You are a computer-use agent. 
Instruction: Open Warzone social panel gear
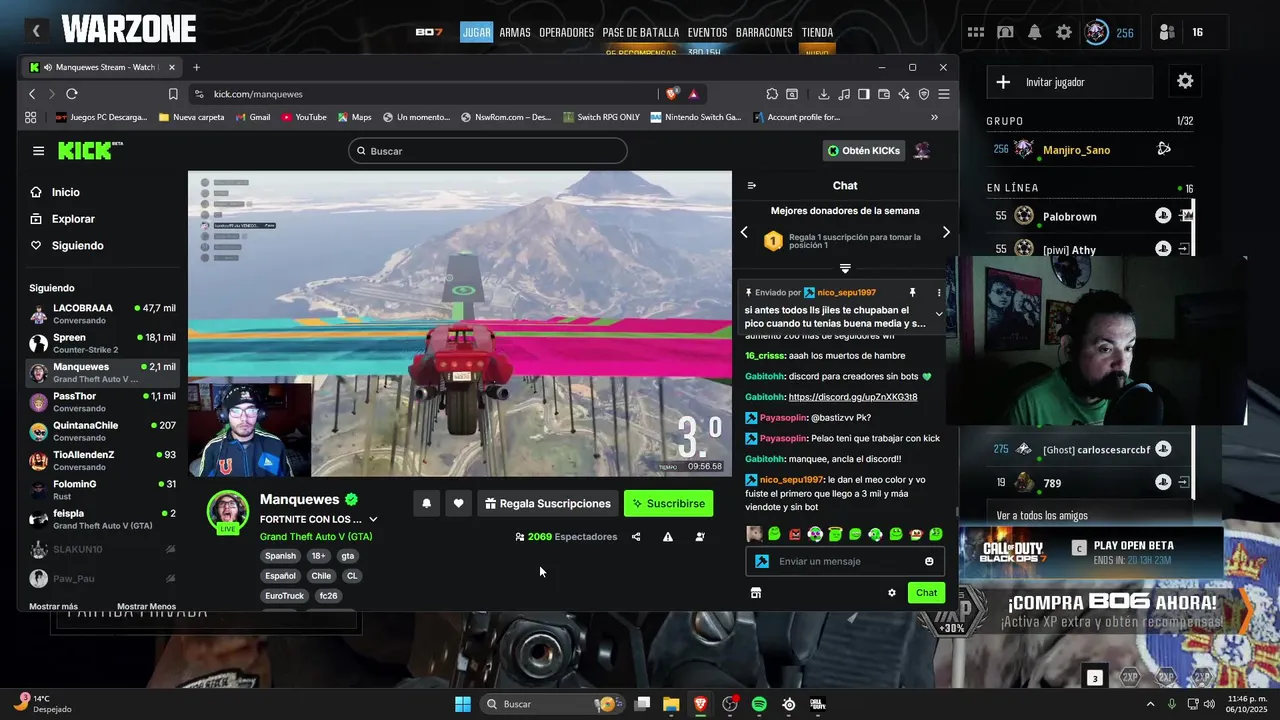tap(1185, 81)
